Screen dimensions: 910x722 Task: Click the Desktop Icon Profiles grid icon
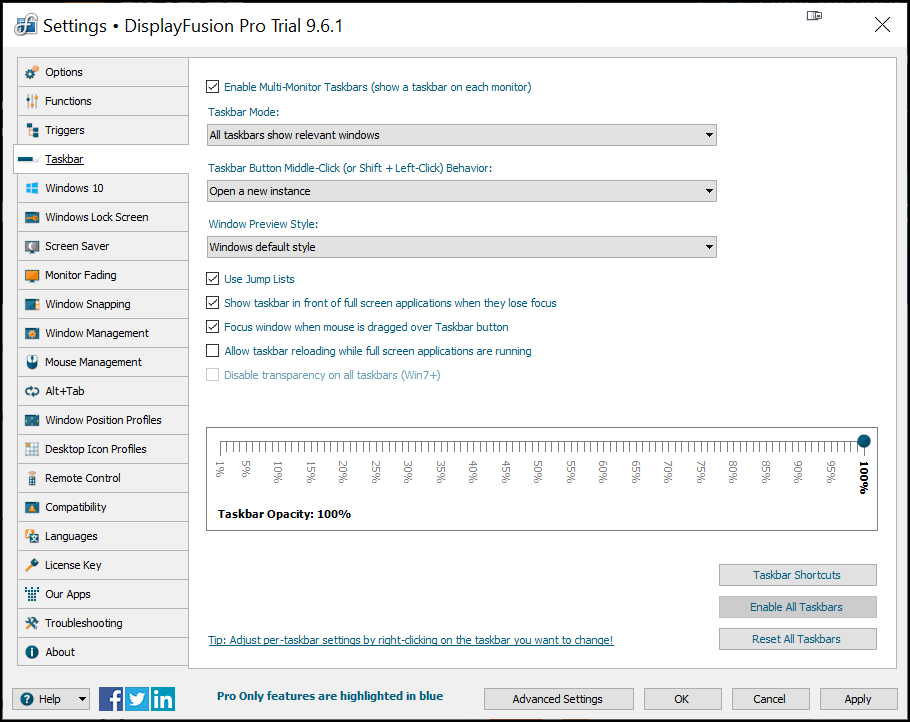(x=32, y=449)
